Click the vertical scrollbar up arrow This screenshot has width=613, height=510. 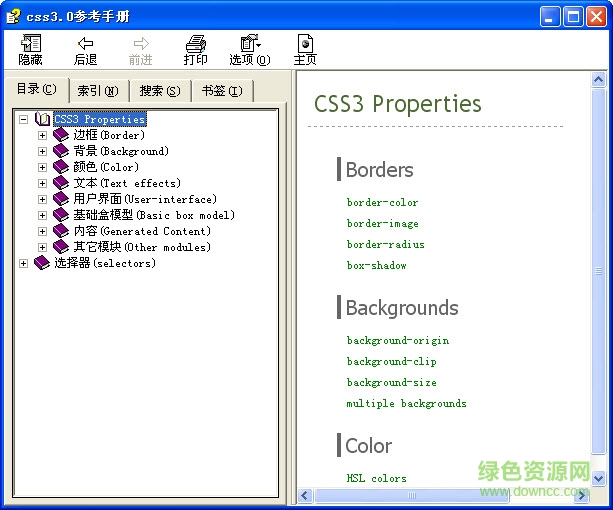pyautogui.click(x=598, y=80)
